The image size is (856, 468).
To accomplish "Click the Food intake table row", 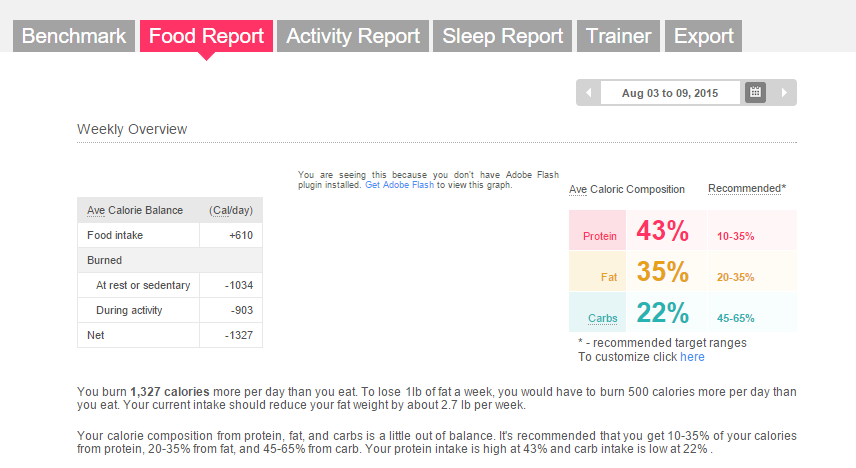I will (169, 235).
